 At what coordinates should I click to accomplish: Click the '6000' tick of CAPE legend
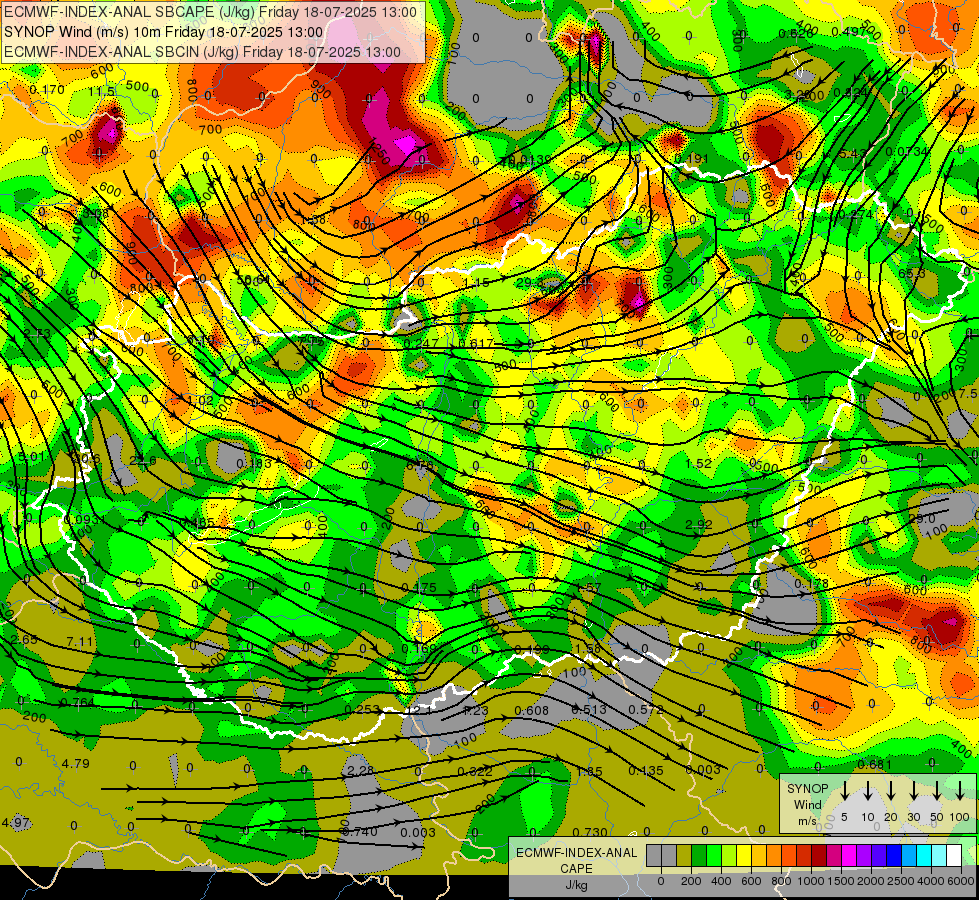pyautogui.click(x=962, y=881)
